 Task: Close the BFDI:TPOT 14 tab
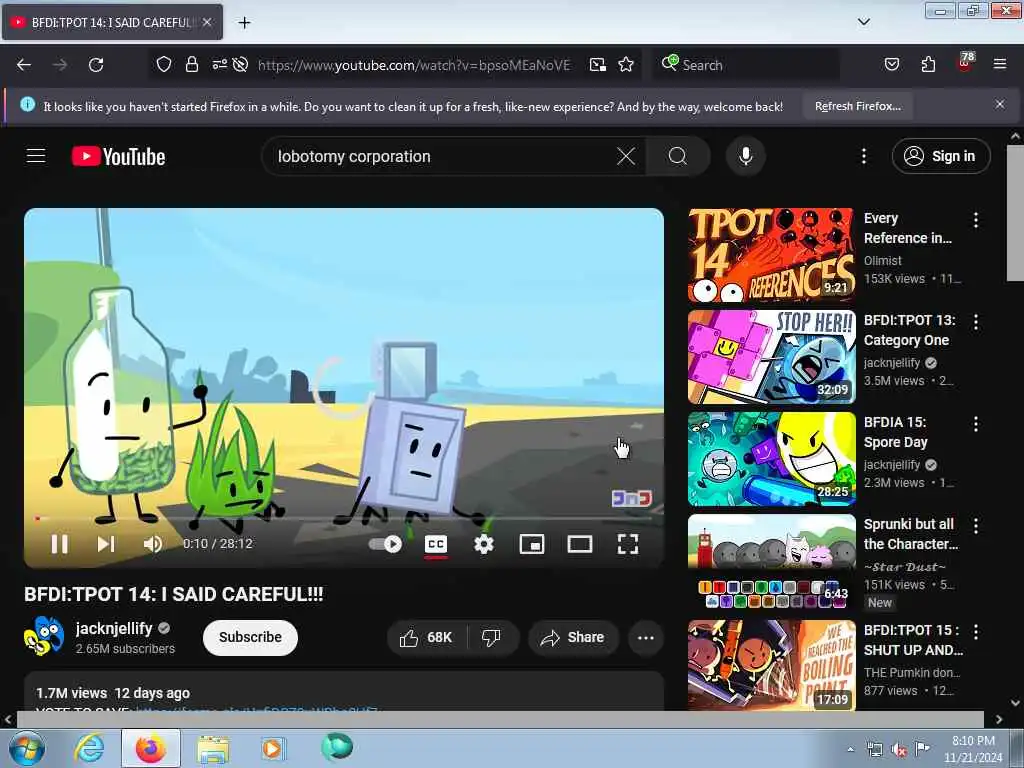coord(207,22)
